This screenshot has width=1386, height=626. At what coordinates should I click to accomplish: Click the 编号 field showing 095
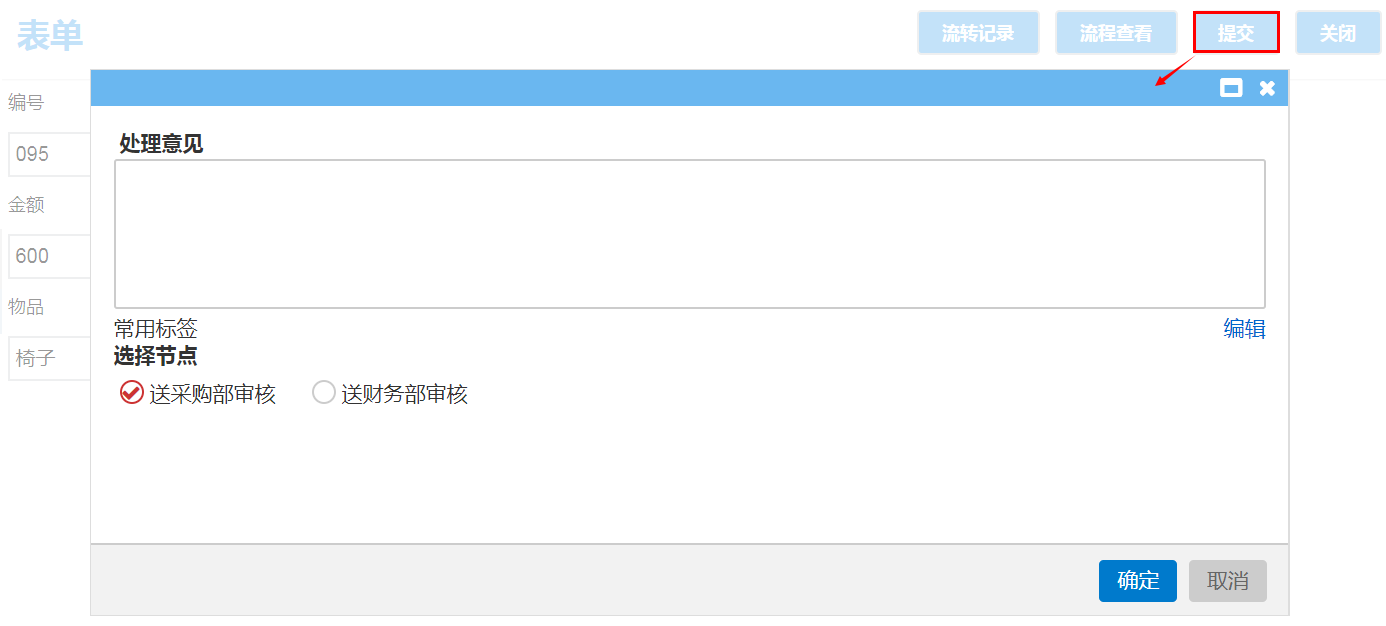49,155
